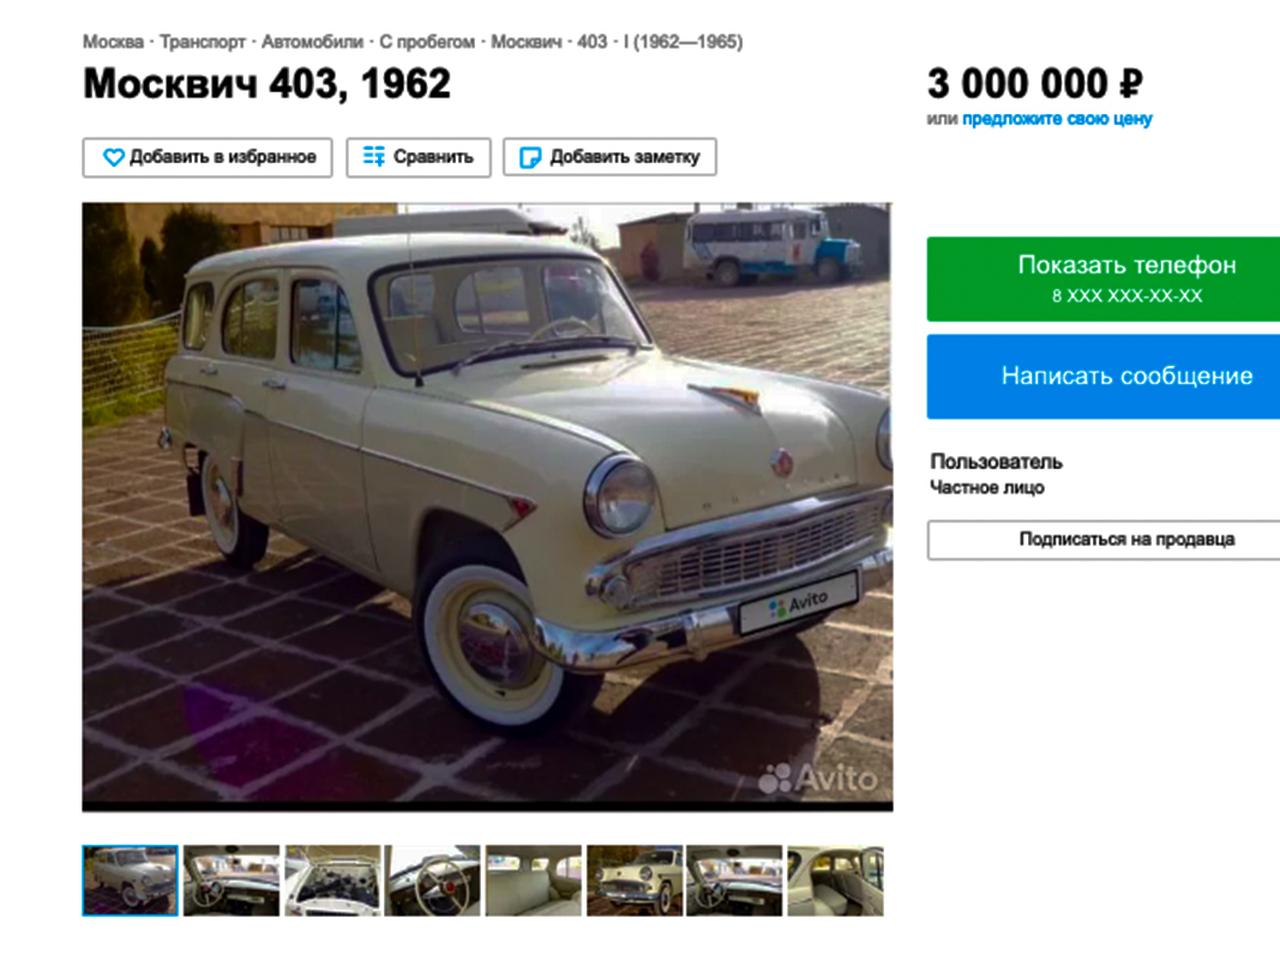
Task: Open the Транспорт breadcrumb link
Action: [x=202, y=42]
